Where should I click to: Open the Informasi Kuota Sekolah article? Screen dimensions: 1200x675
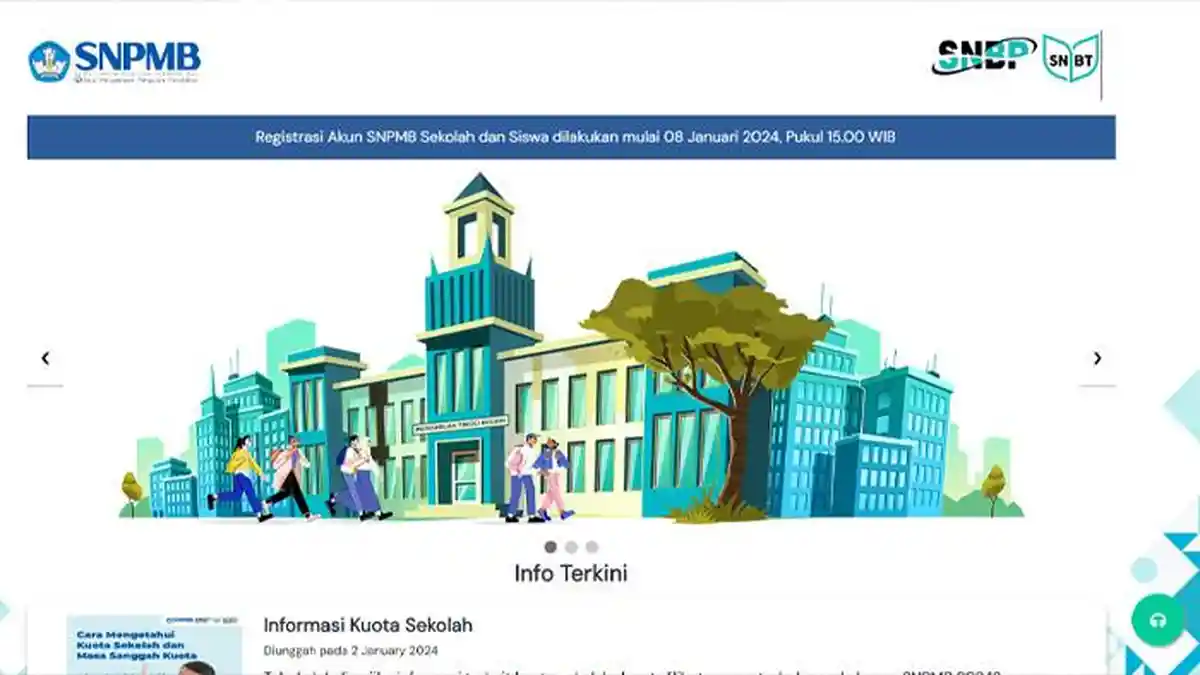[x=368, y=625]
